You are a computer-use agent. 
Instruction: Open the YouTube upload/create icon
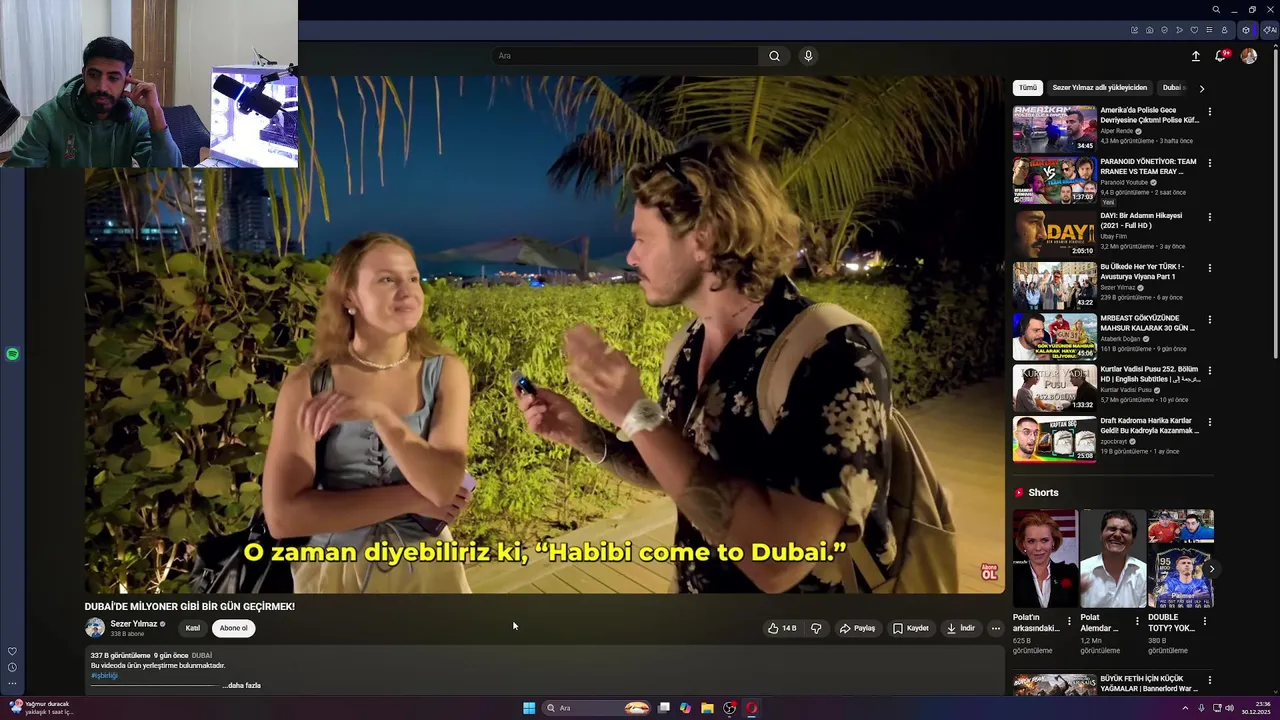1195,56
